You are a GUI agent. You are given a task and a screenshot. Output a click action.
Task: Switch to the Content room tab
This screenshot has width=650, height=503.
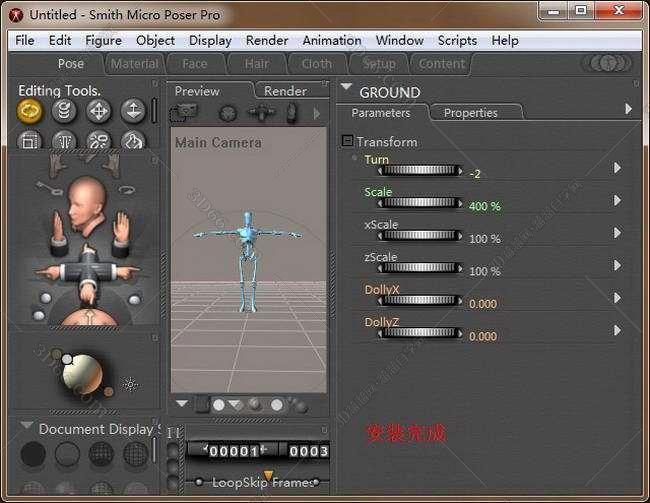click(441, 64)
